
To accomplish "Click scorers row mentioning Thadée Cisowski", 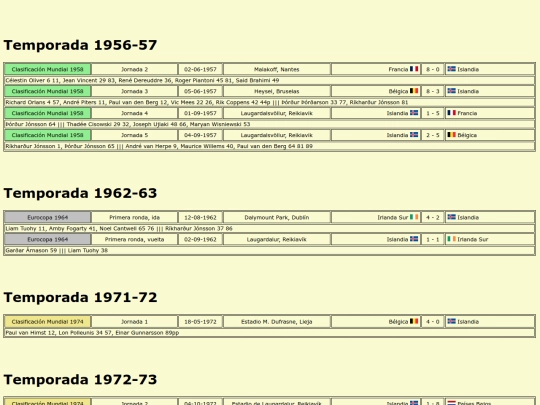I will pos(270,124).
